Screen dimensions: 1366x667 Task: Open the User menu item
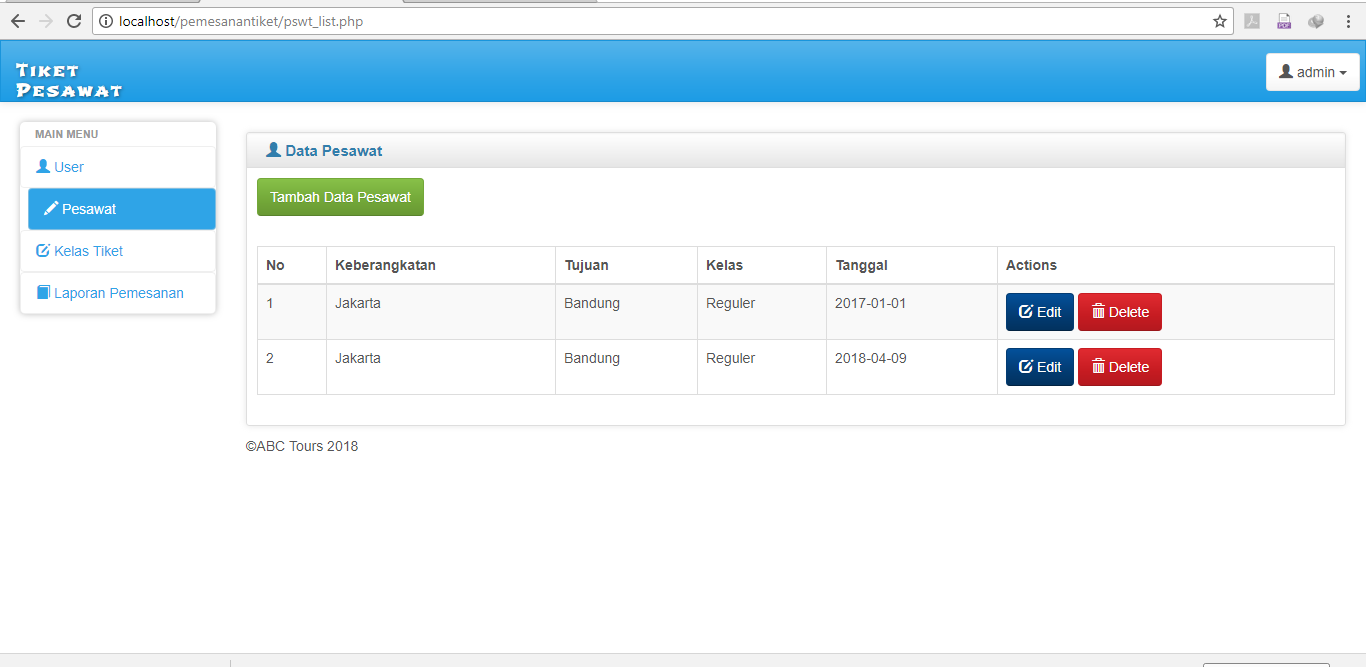click(x=68, y=167)
